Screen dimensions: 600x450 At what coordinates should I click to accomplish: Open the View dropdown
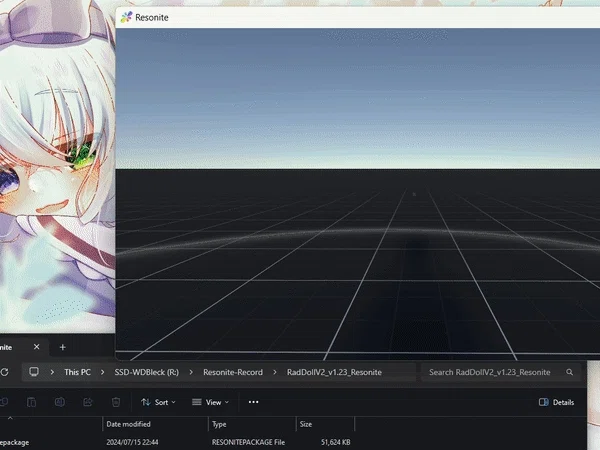[210, 402]
